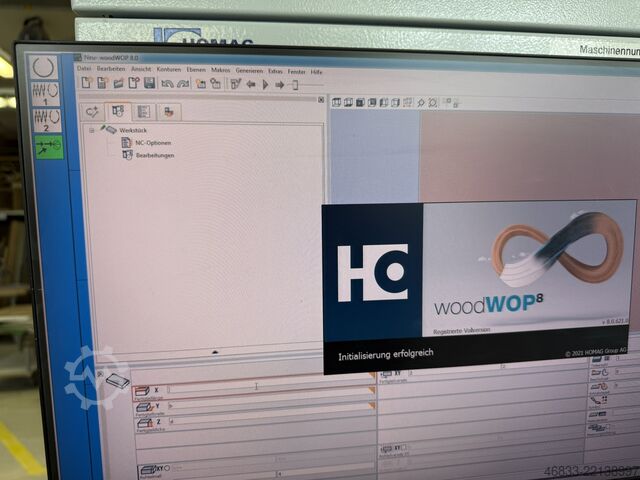Create a new blank program via first toolbar icon
This screenshot has height=480, width=640.
click(86, 83)
